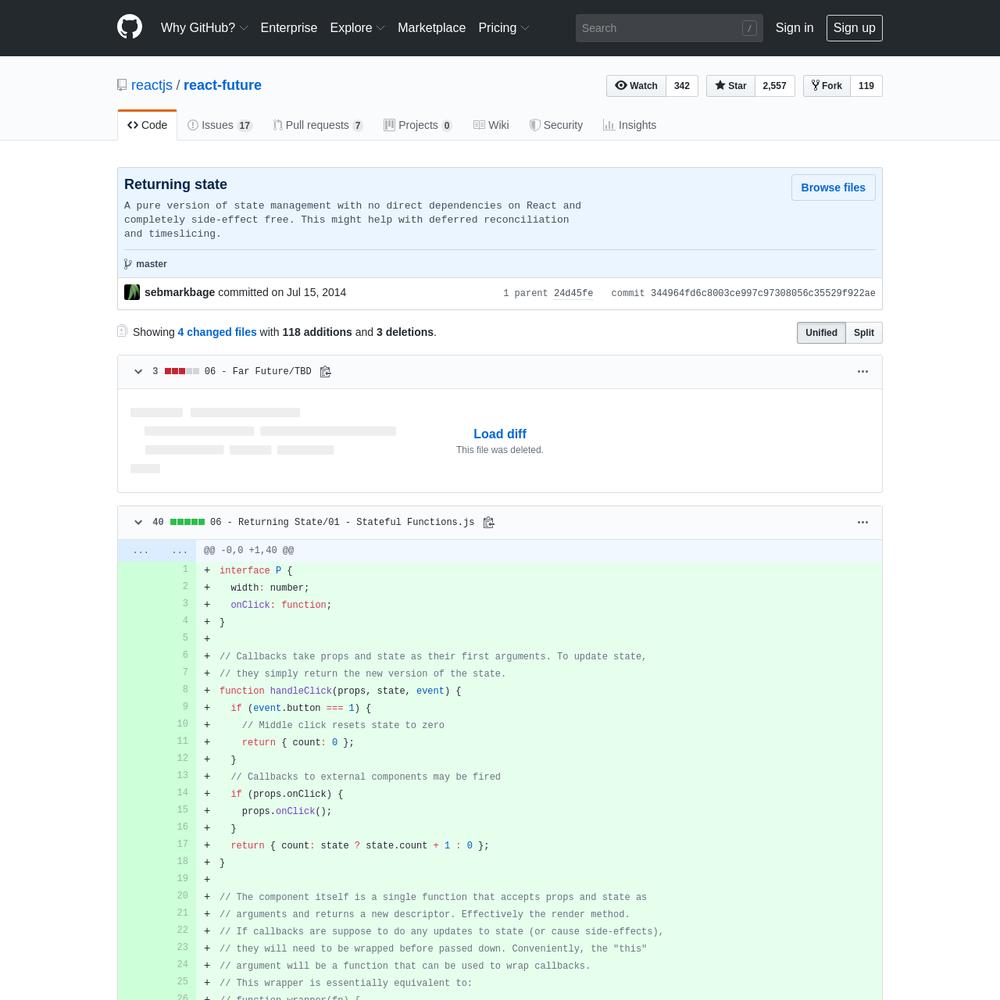Screen dimensions: 1000x1000
Task: Open sebmarkbage's avatar image
Action: pos(132,292)
